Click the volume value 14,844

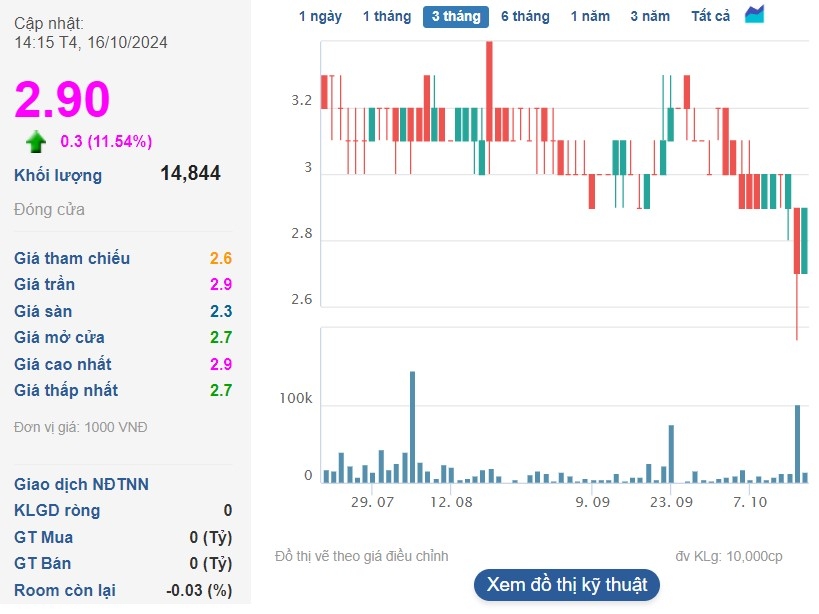[x=191, y=173]
